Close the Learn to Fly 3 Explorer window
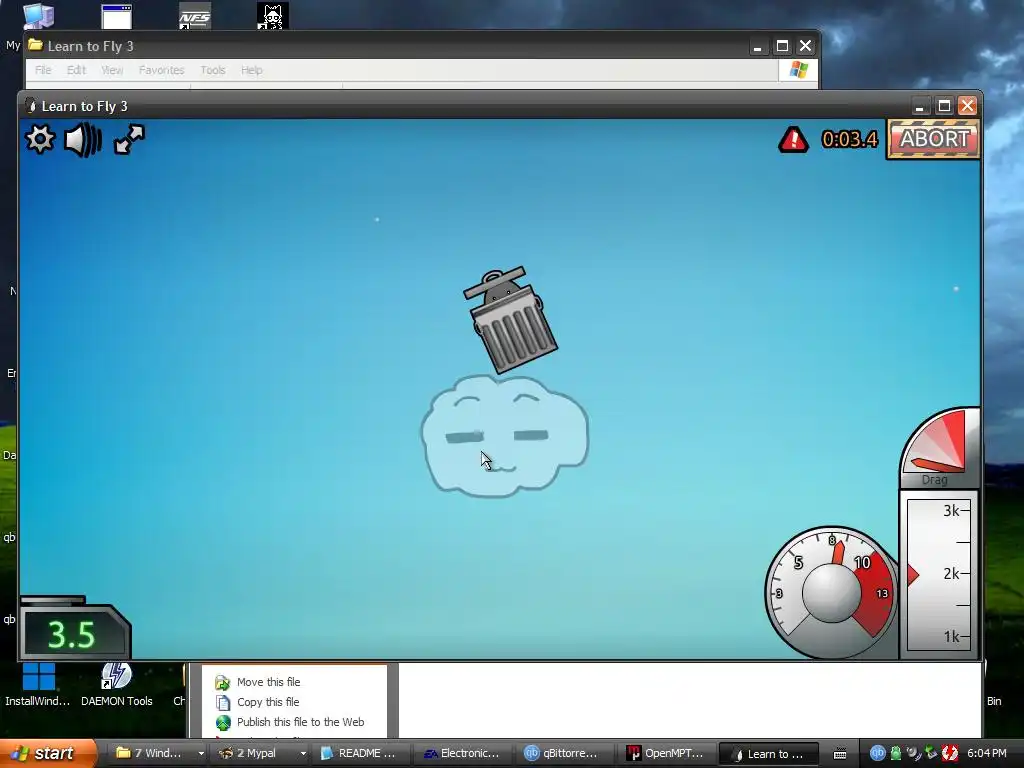Image resolution: width=1024 pixels, height=768 pixels. [805, 46]
